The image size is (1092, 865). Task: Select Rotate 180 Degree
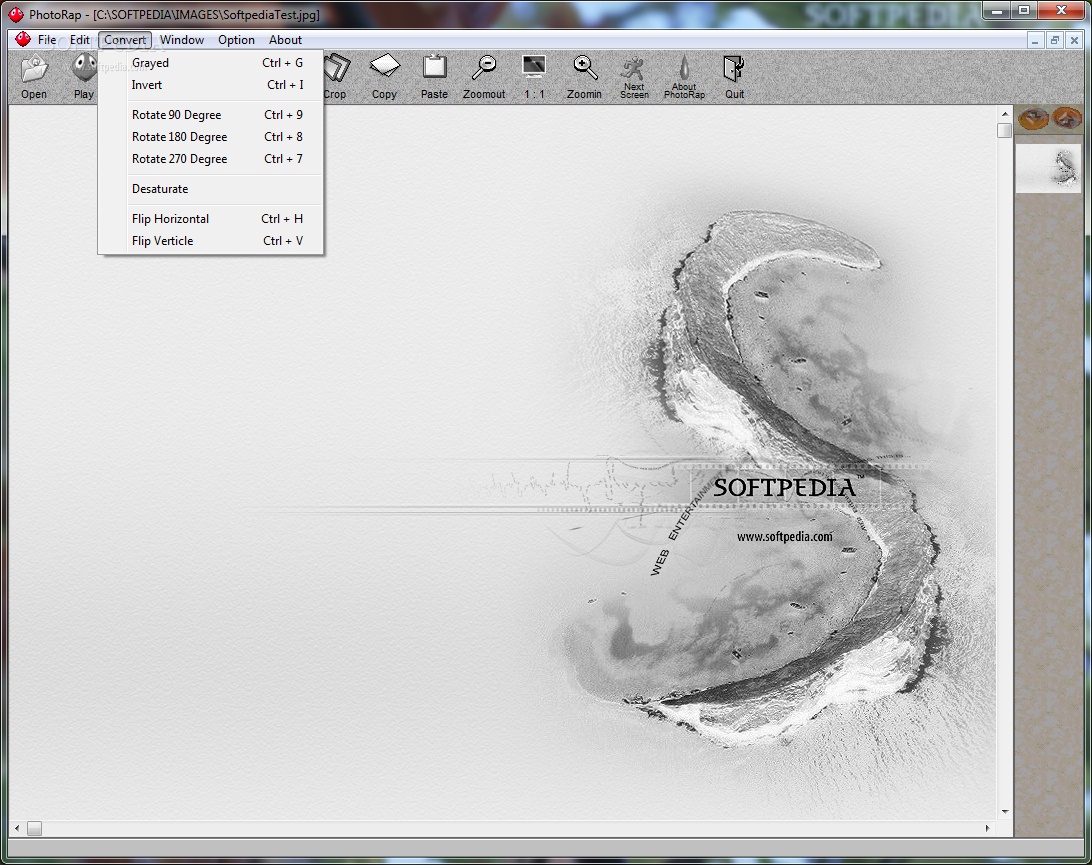point(210,137)
